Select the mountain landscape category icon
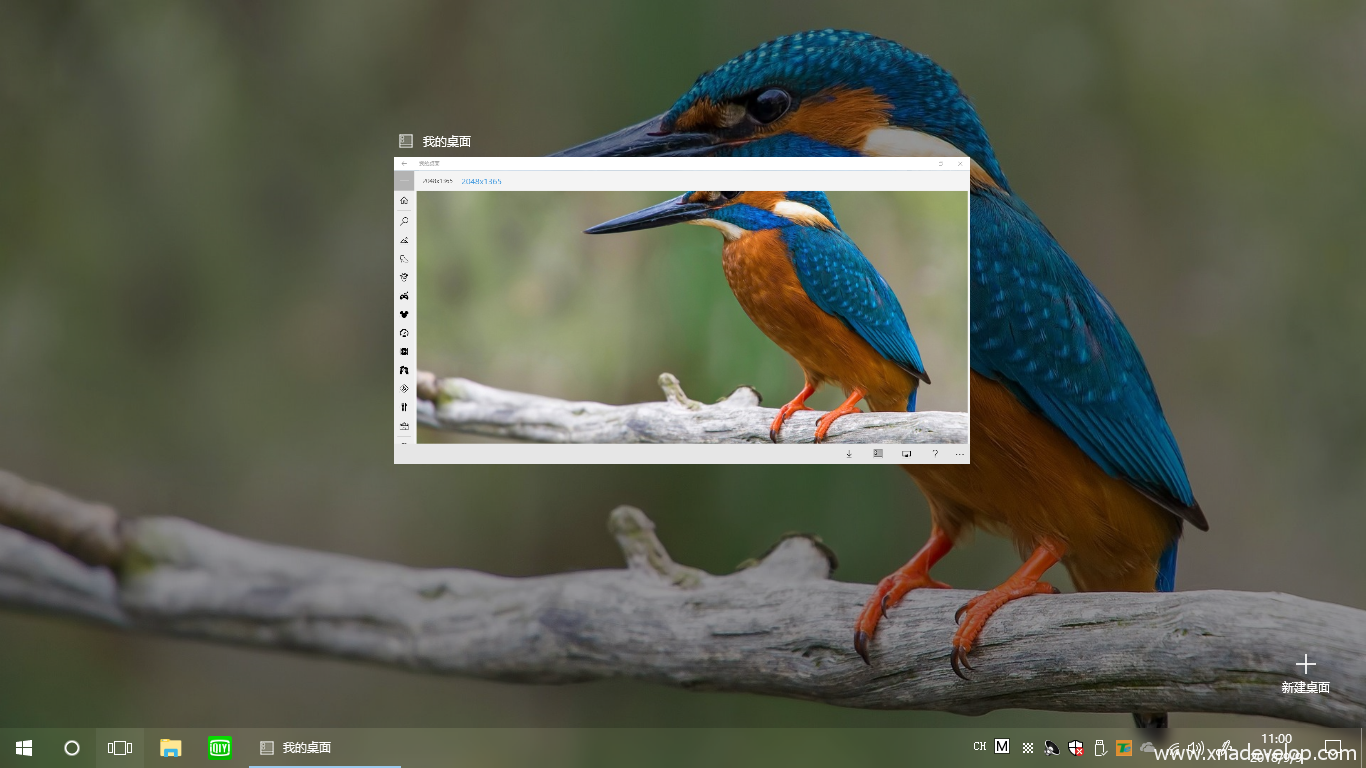 click(404, 240)
